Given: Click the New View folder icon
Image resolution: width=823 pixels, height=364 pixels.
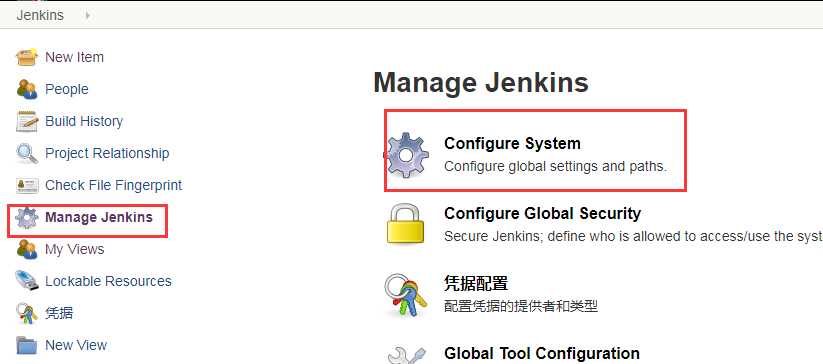Looking at the screenshot, I should pos(27,345).
